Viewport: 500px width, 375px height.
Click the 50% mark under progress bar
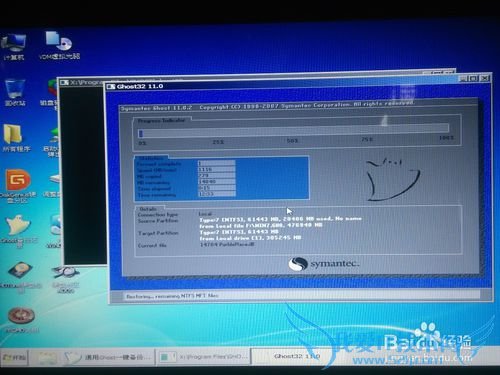[292, 141]
